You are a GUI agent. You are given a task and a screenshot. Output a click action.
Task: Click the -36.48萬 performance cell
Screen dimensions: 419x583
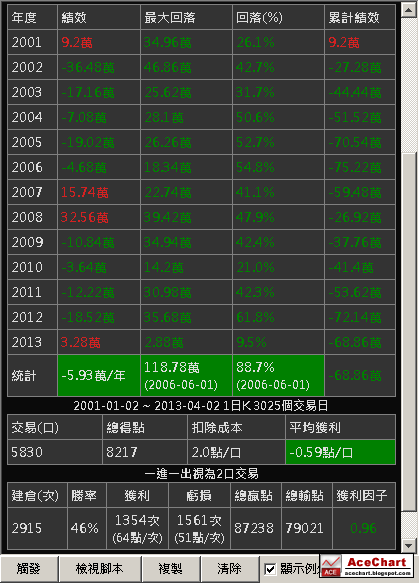click(x=99, y=67)
